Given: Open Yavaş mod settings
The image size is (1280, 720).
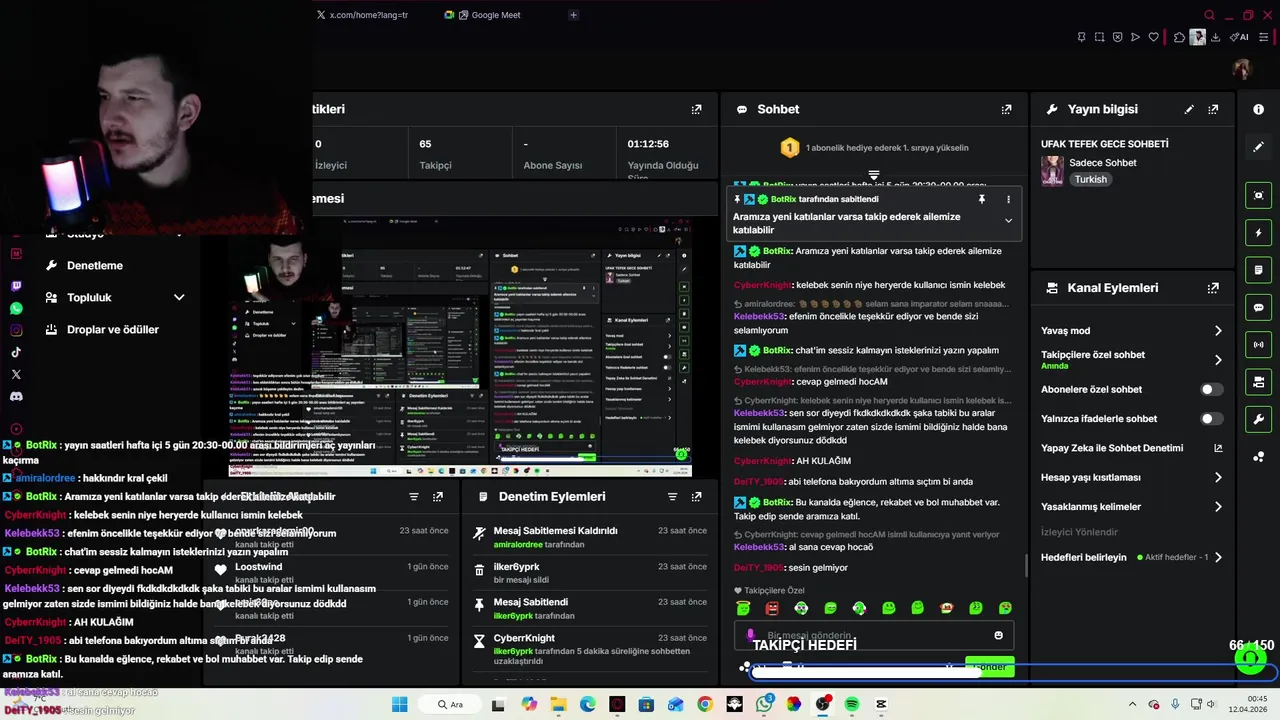Looking at the screenshot, I should (1131, 330).
